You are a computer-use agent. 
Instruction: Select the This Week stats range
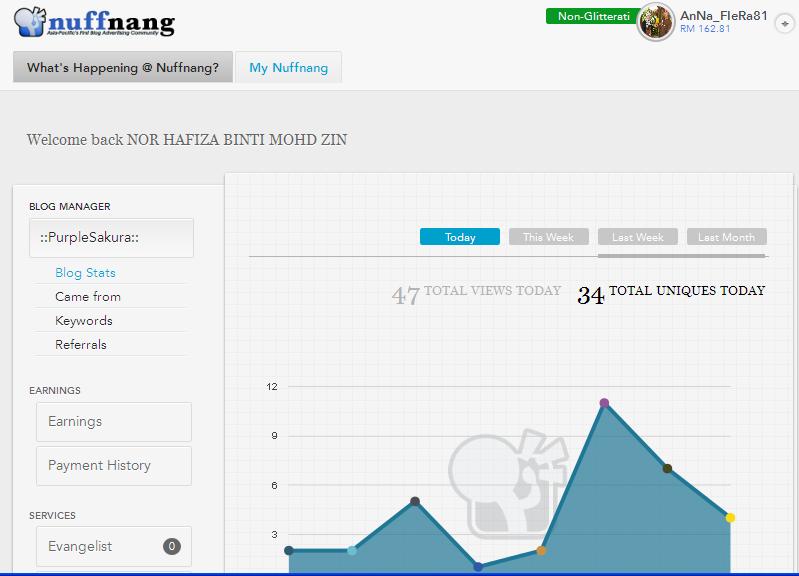(548, 237)
